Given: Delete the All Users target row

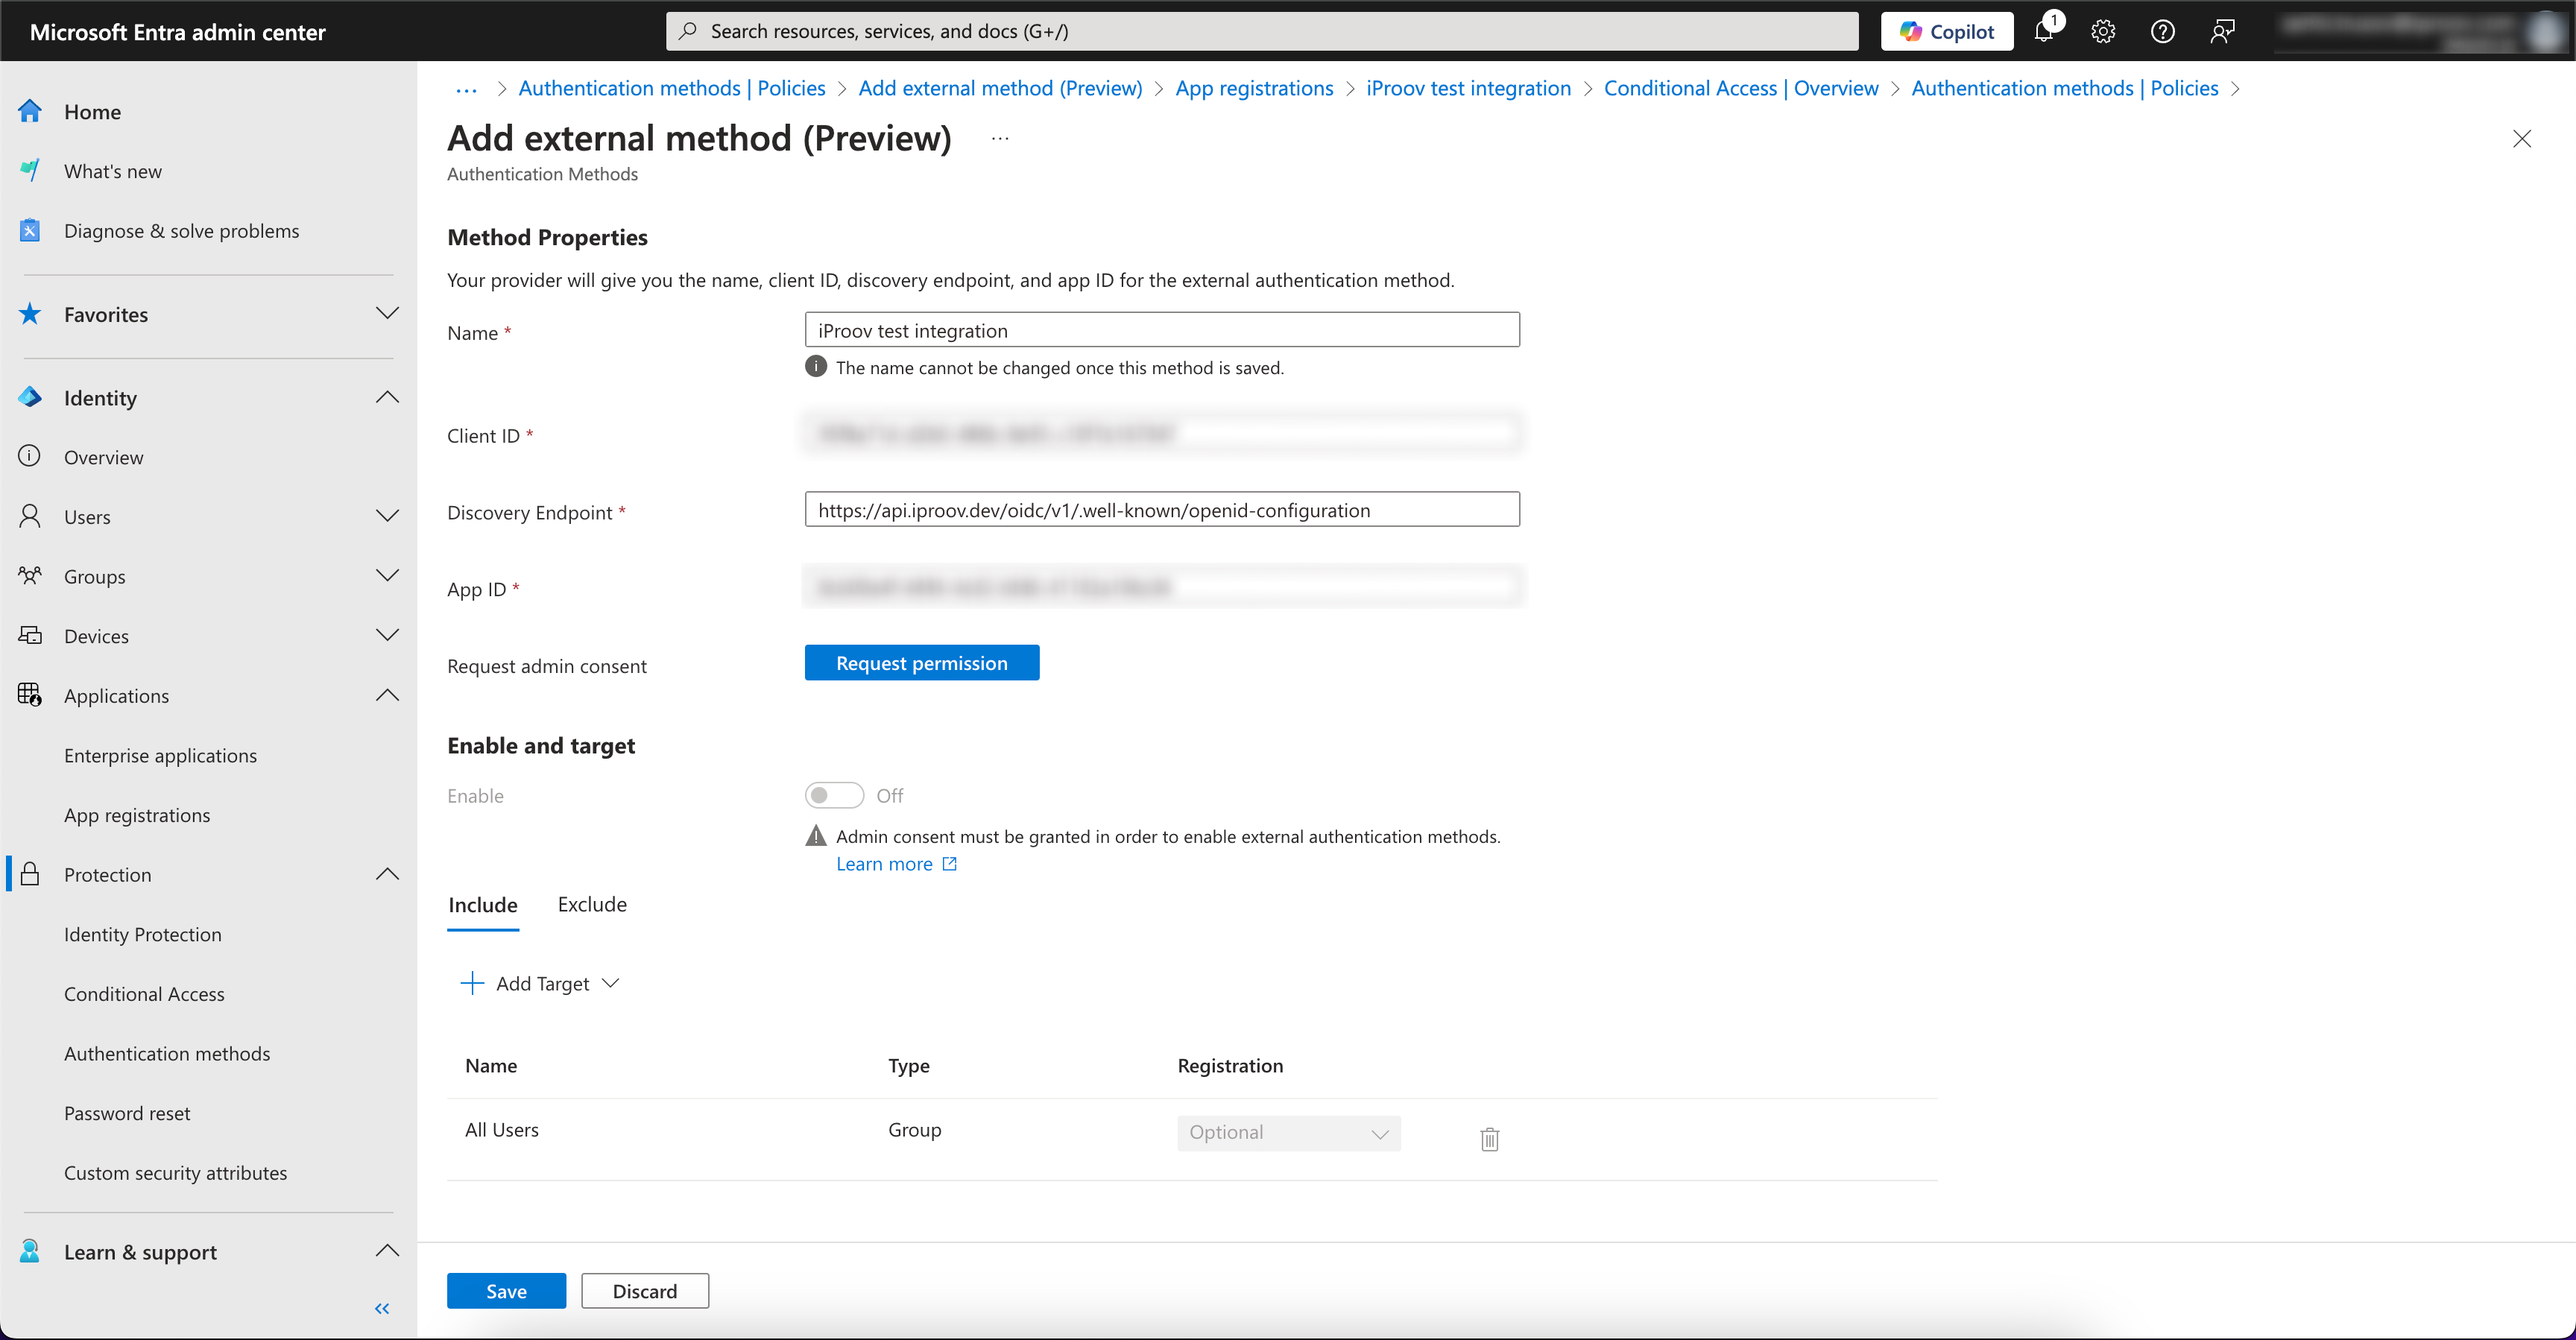Looking at the screenshot, I should click(x=1490, y=1138).
